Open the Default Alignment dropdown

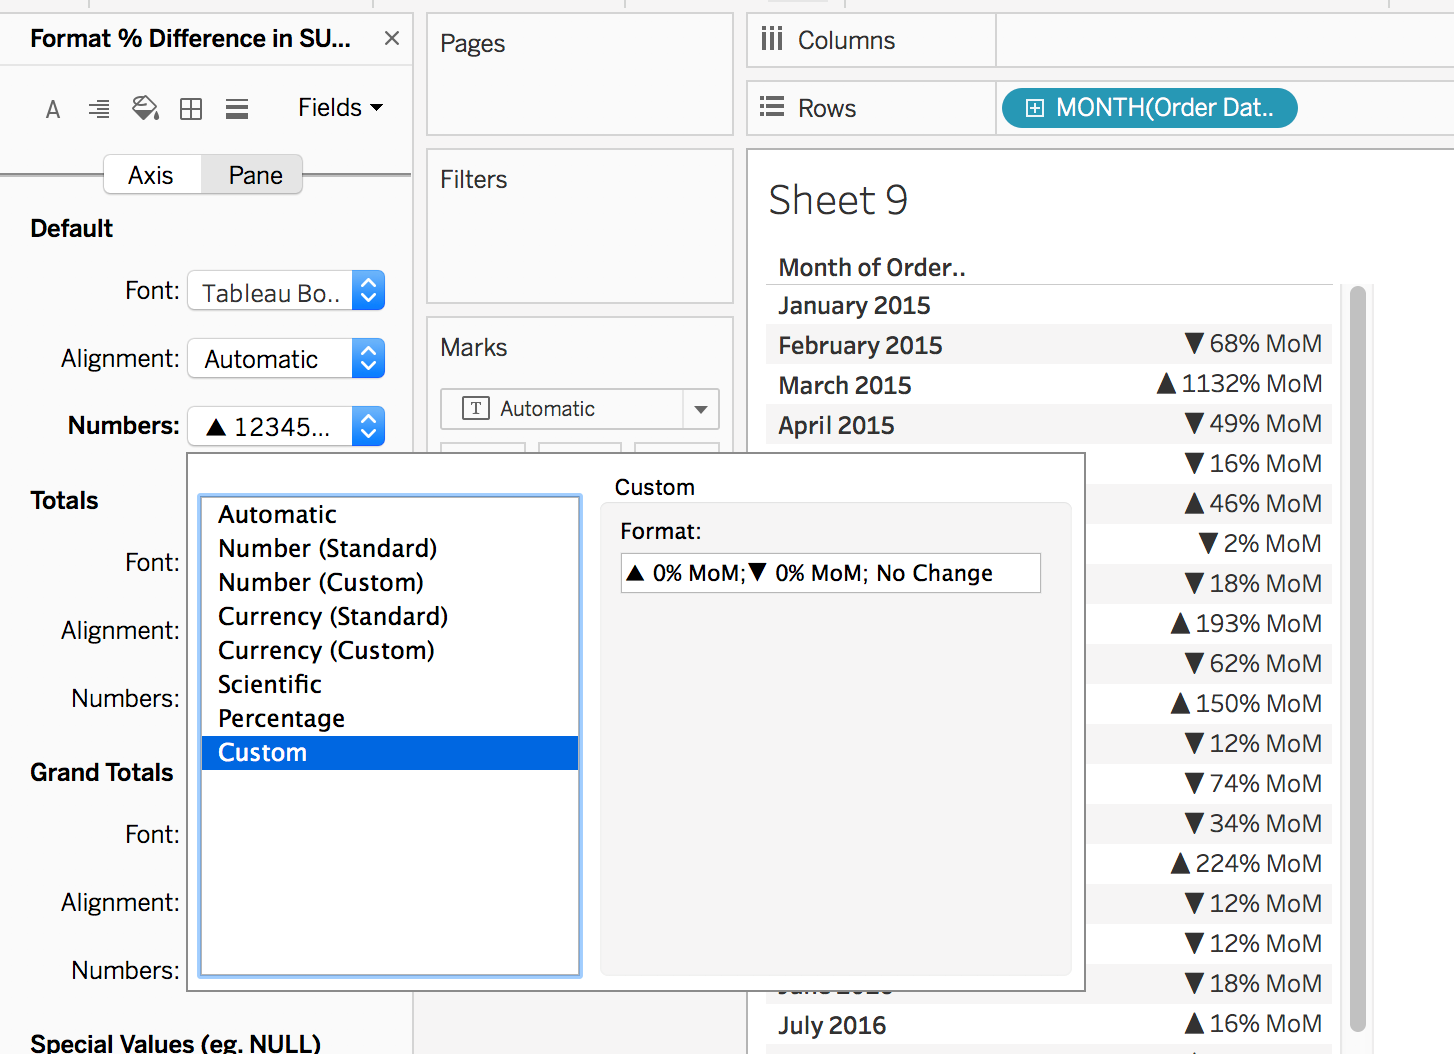click(x=368, y=359)
